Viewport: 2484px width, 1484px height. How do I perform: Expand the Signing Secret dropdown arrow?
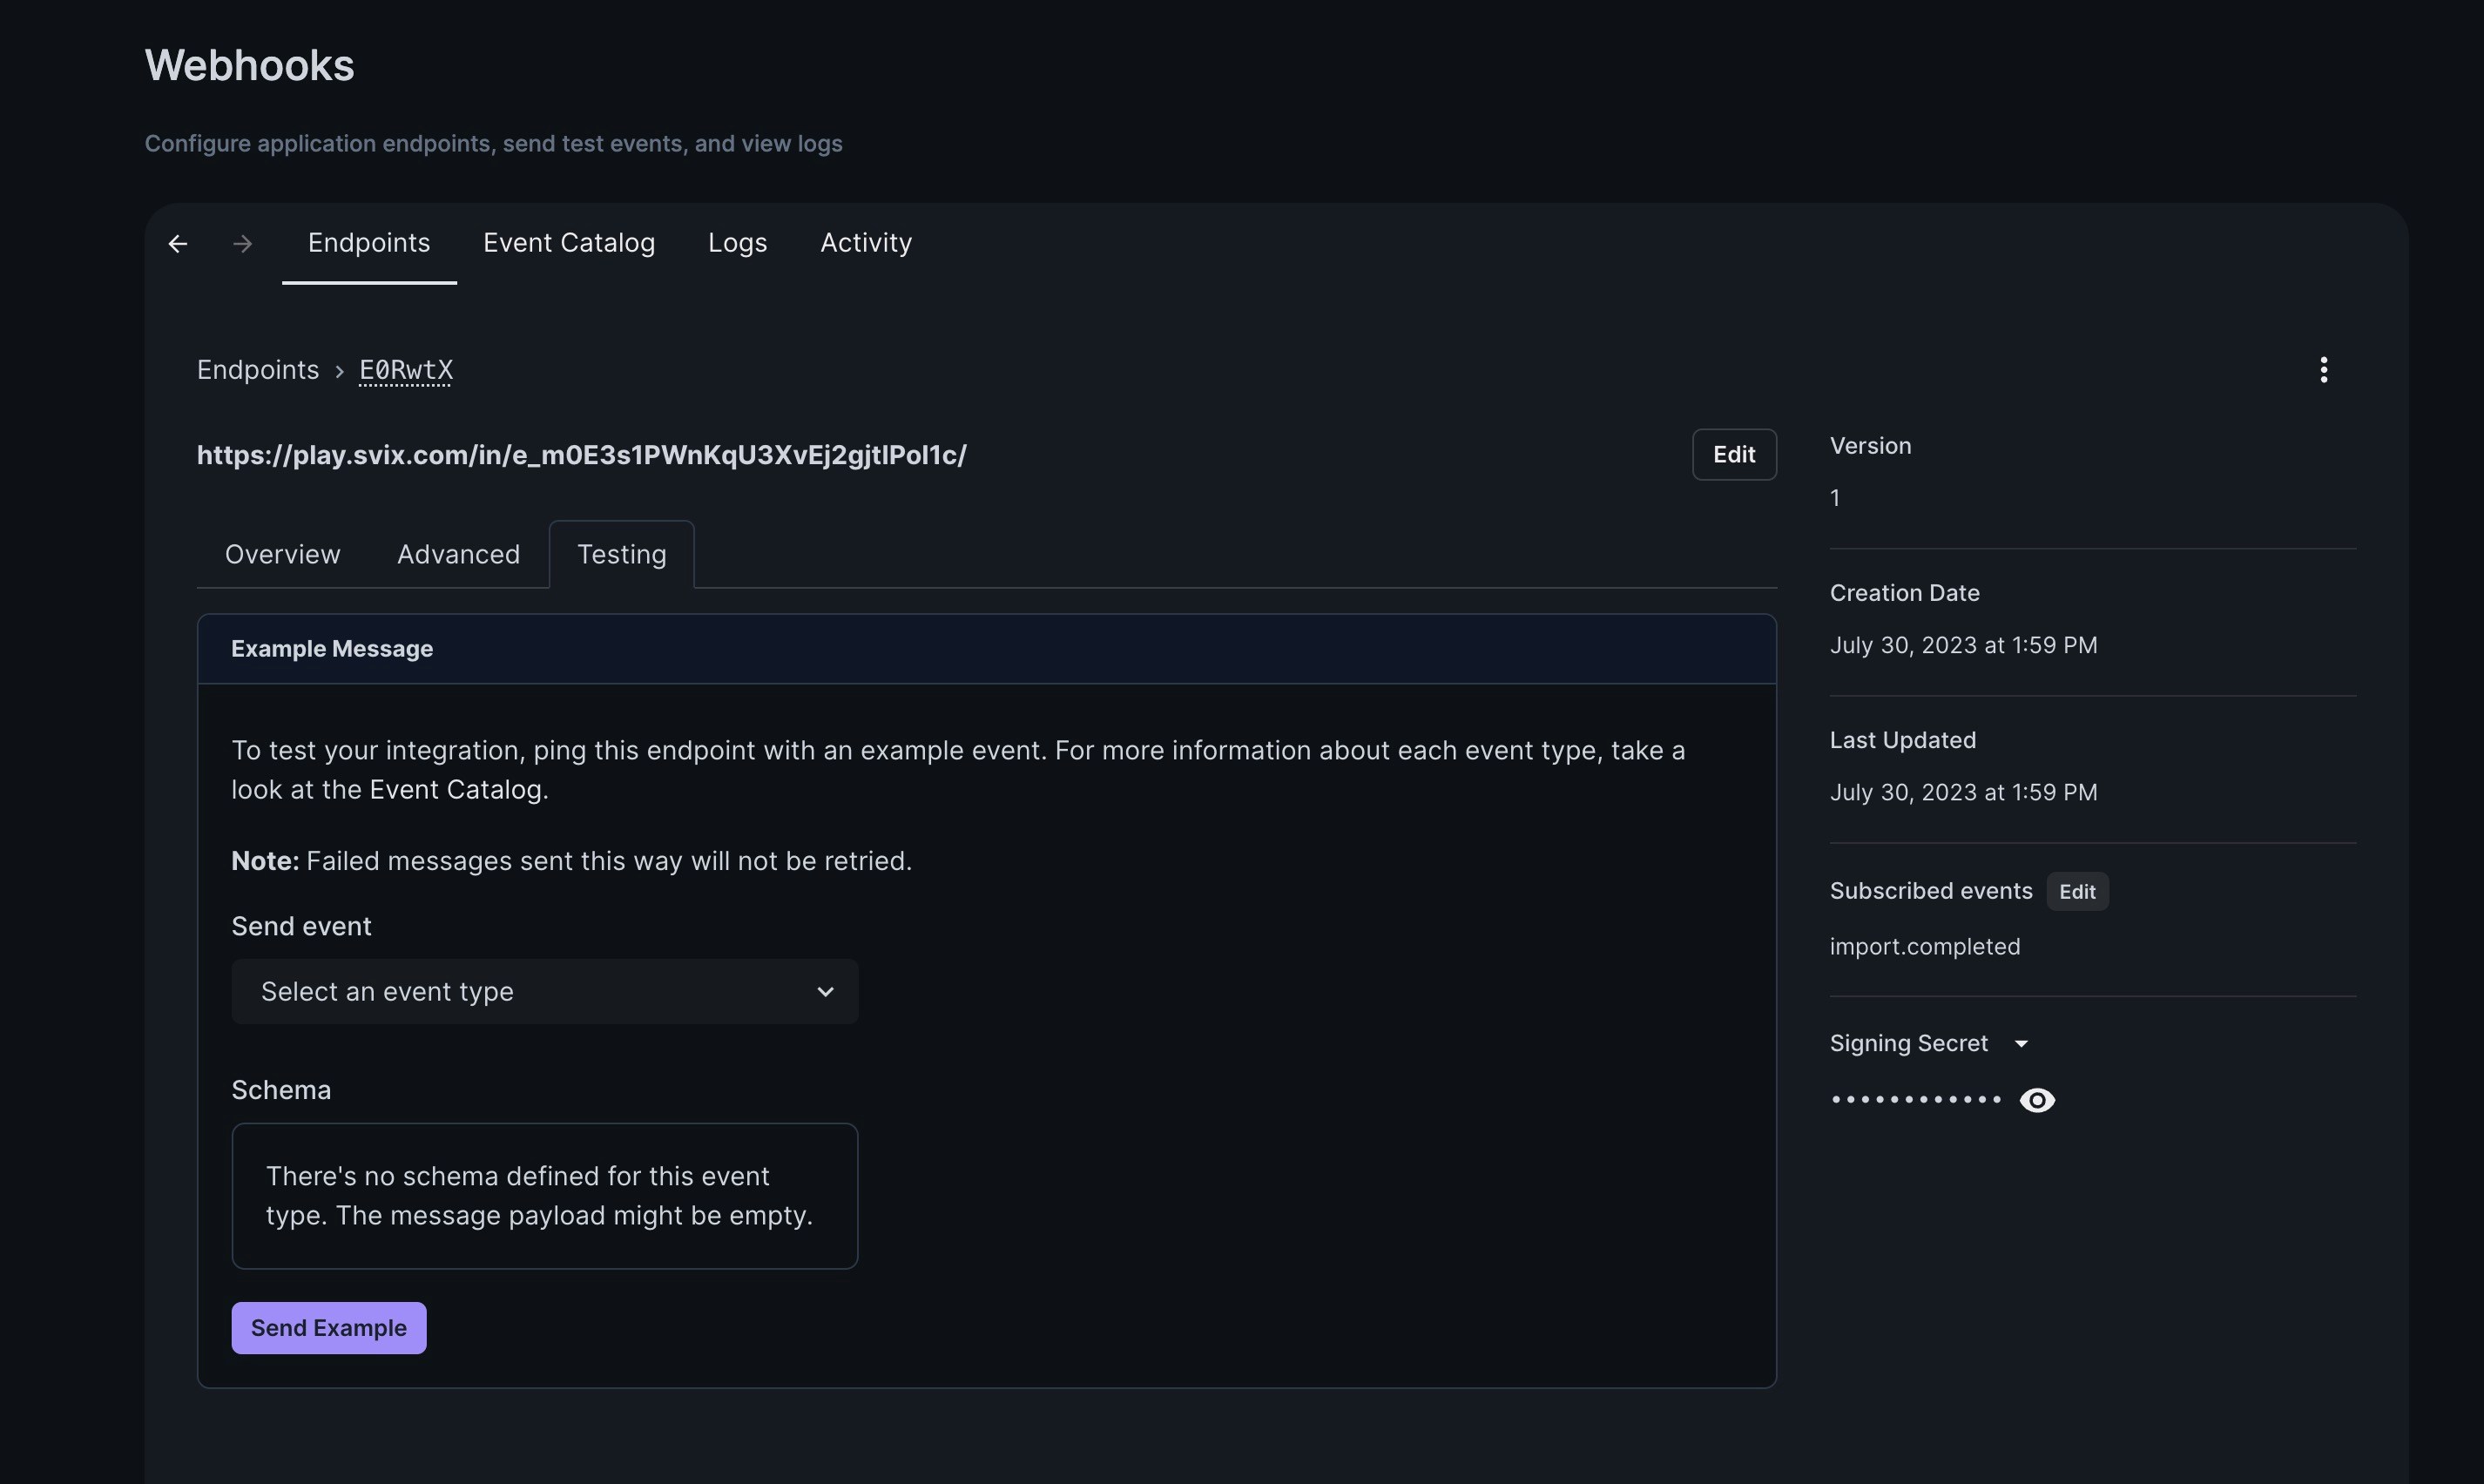point(2021,1044)
